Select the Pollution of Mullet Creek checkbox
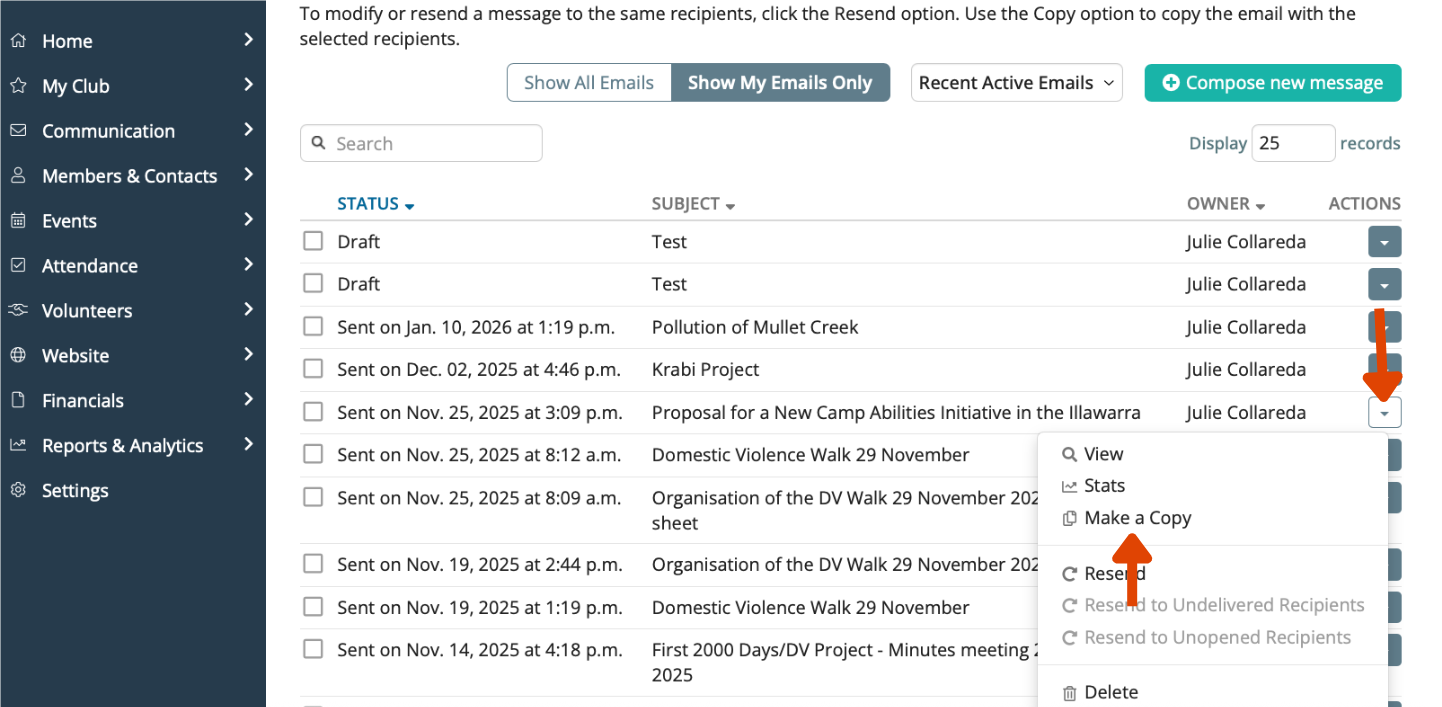This screenshot has width=1442, height=707. [x=313, y=326]
